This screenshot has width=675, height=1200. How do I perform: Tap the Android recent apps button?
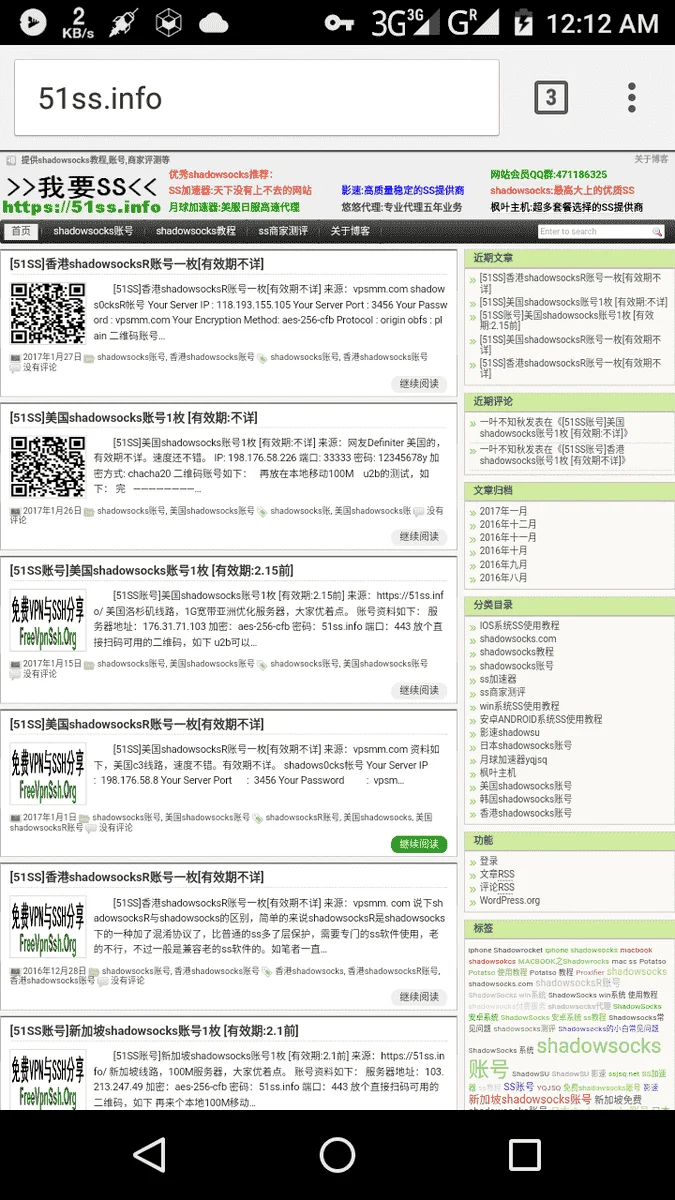[x=525, y=1155]
